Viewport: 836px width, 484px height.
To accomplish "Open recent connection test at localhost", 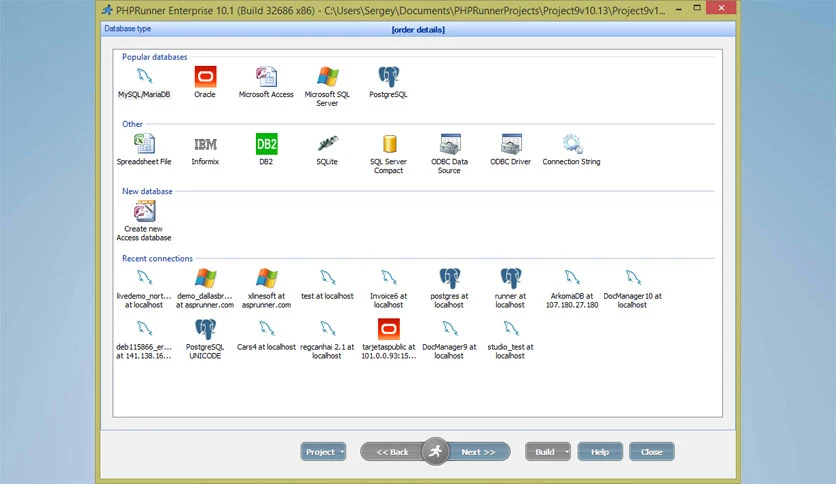I will click(327, 285).
